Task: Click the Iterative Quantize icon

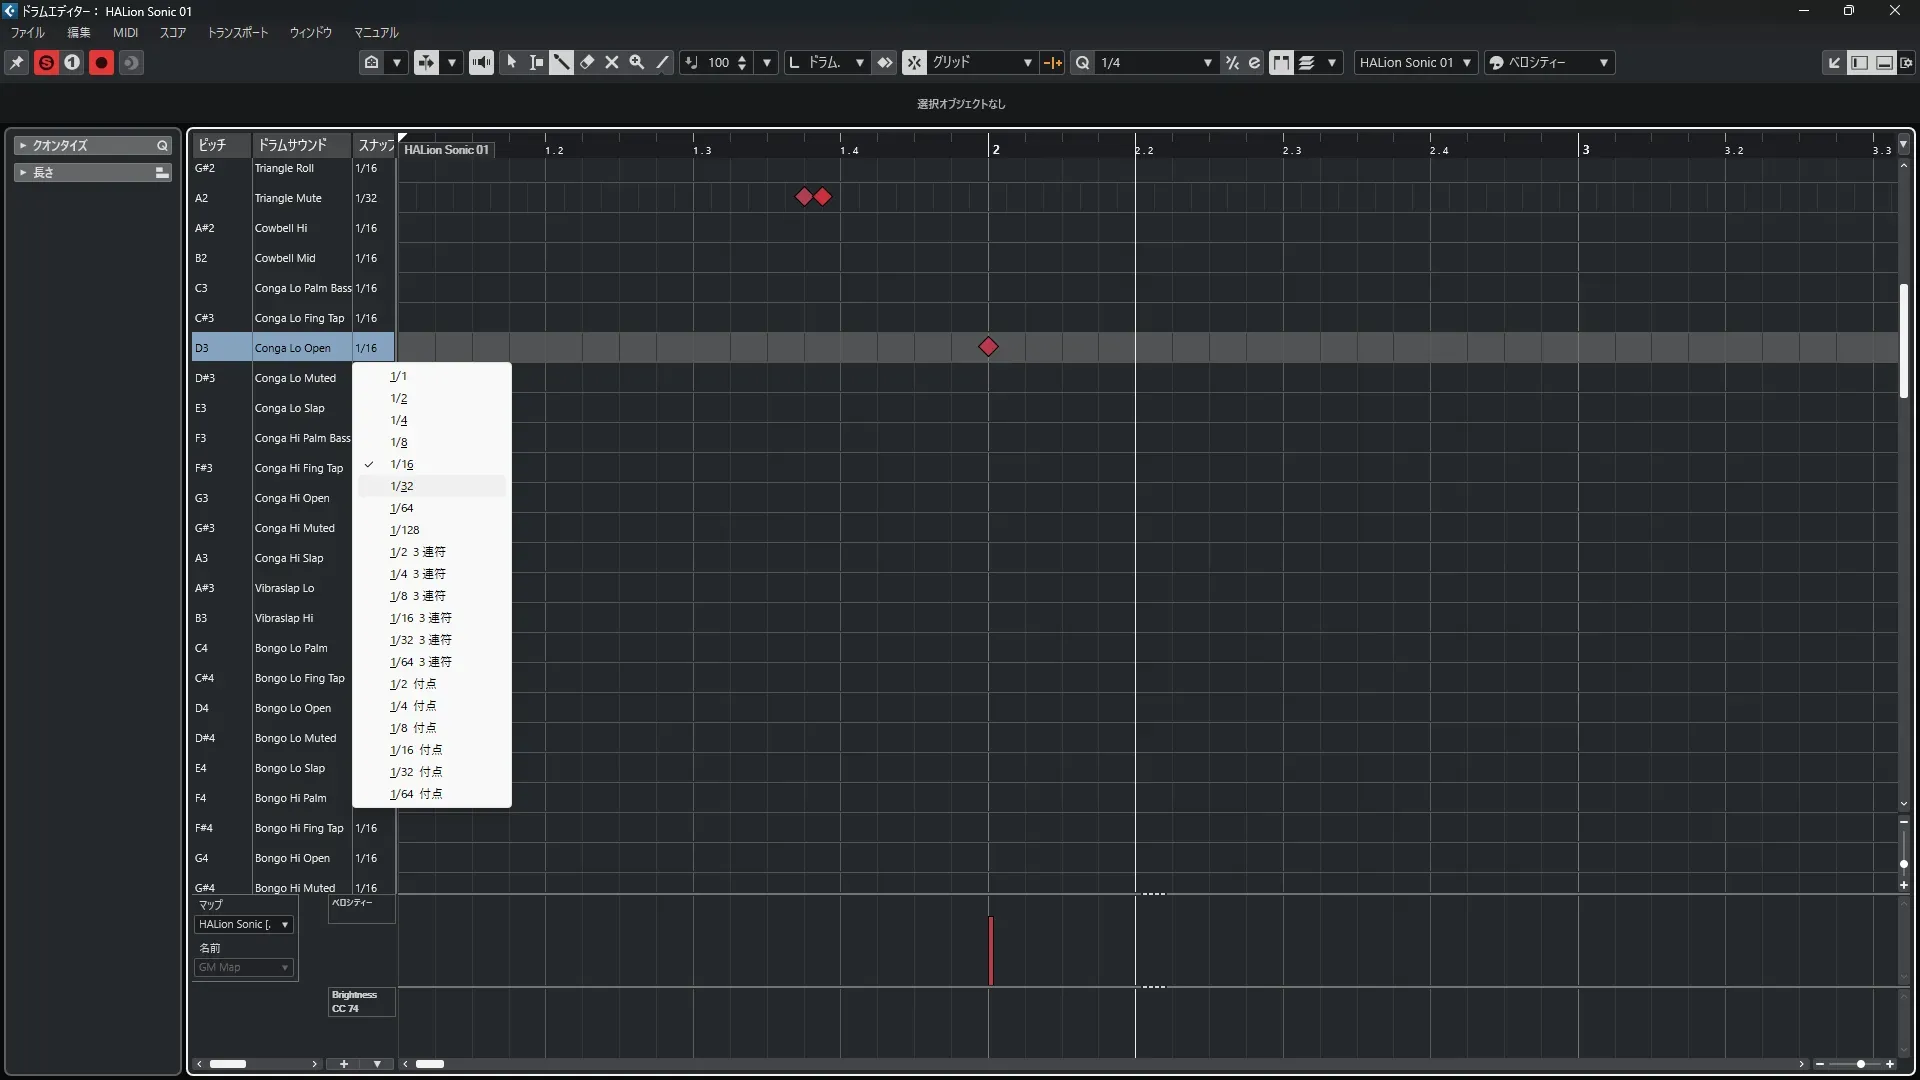Action: point(1232,62)
